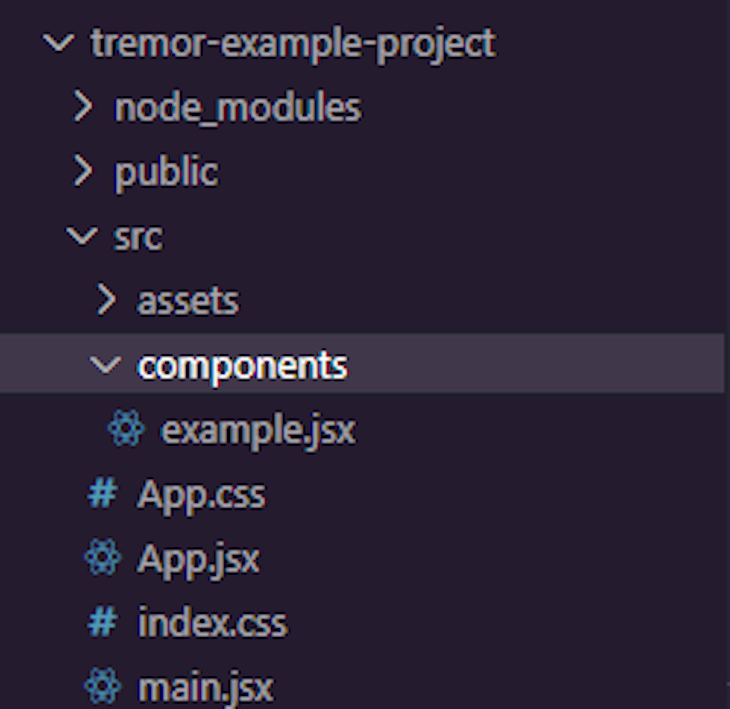Open the App.jsx file
This screenshot has width=730, height=709.
pos(198,558)
